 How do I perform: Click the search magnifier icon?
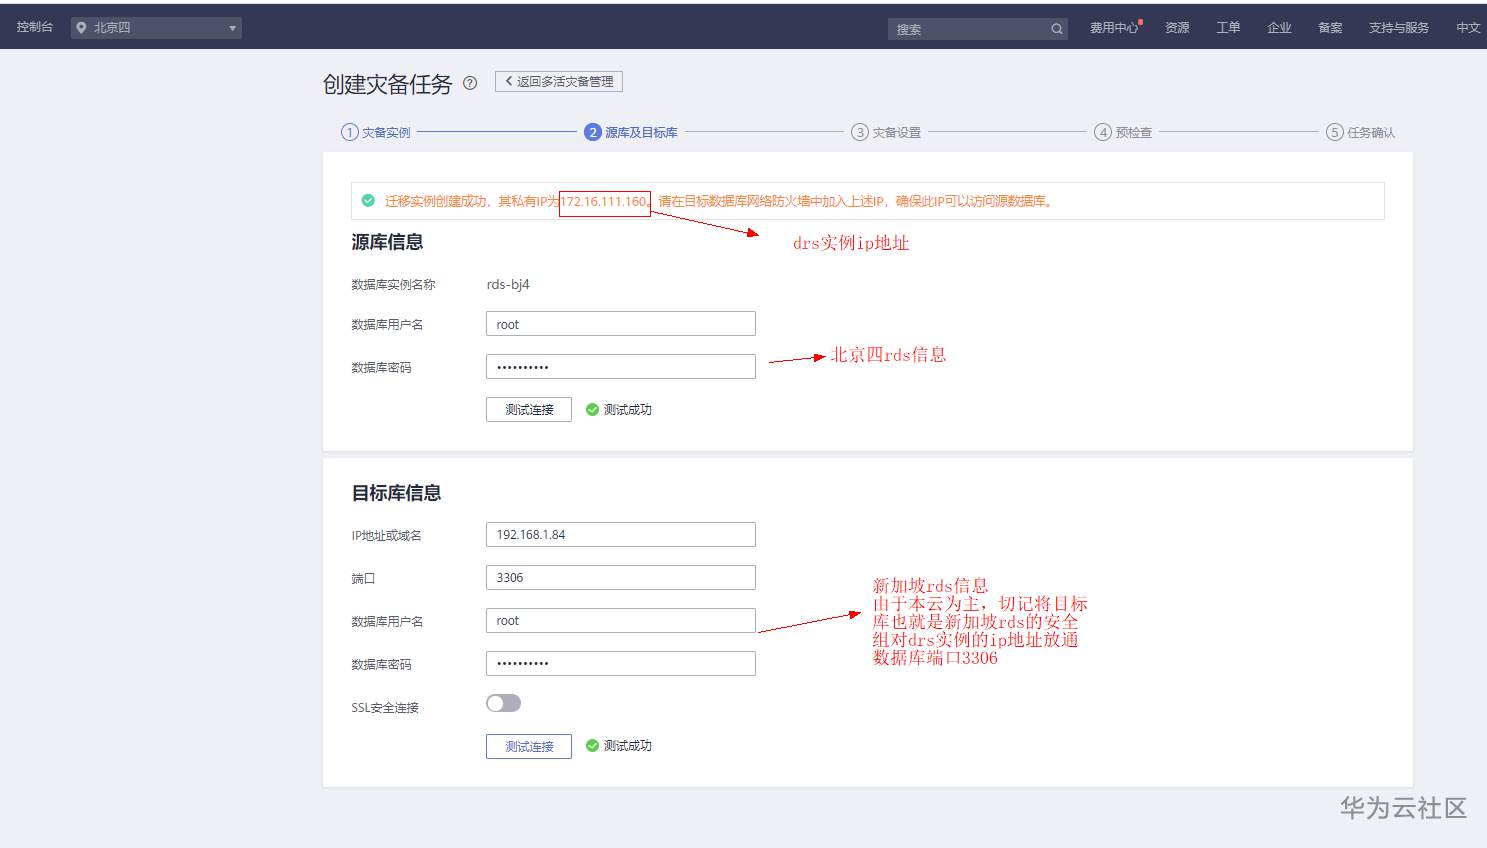coord(1056,29)
